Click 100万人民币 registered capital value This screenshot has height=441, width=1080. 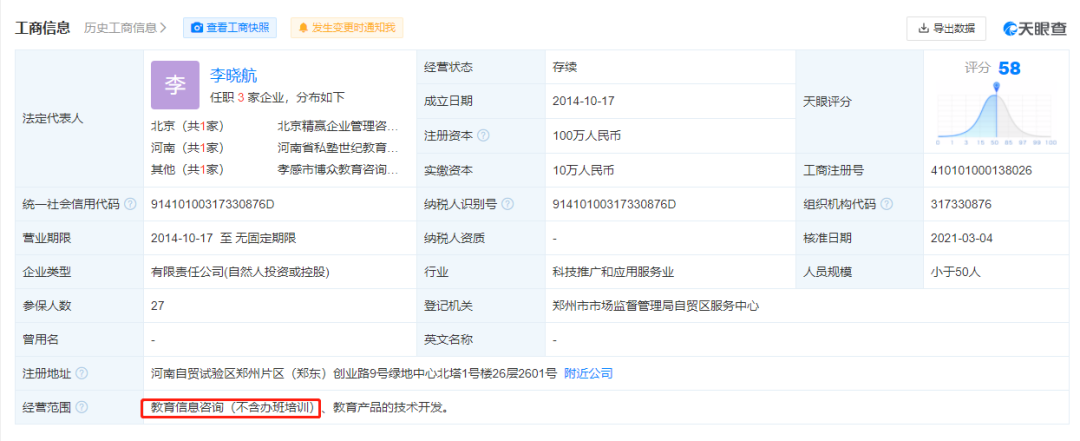587,136
